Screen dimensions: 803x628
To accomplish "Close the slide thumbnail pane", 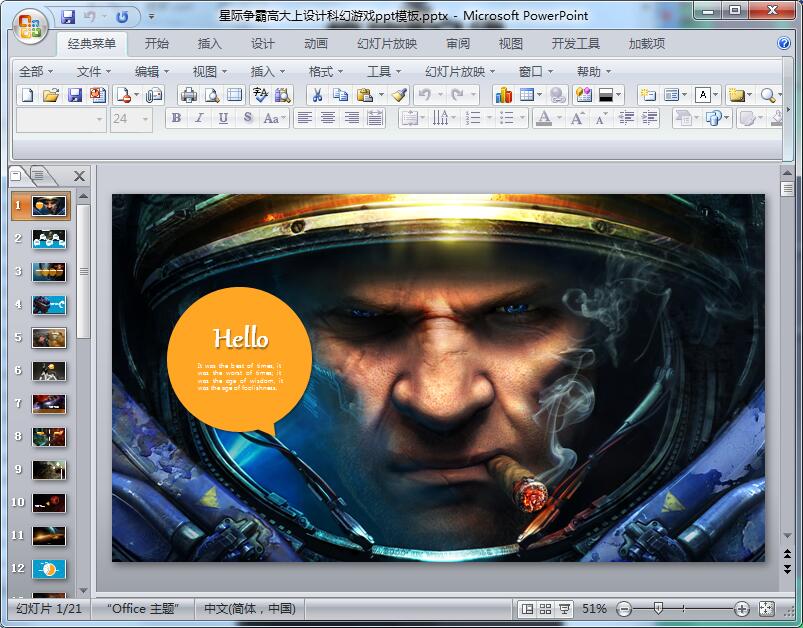I will [79, 176].
